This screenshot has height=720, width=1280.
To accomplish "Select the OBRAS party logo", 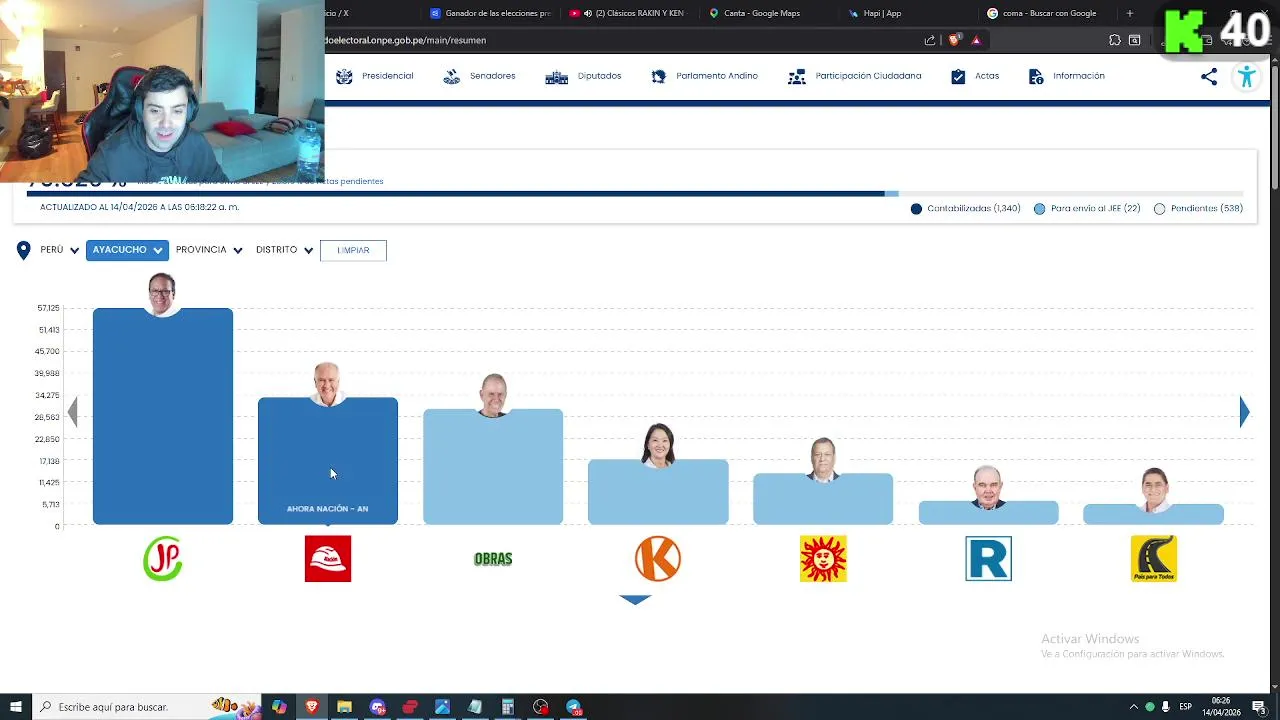I will tap(493, 559).
